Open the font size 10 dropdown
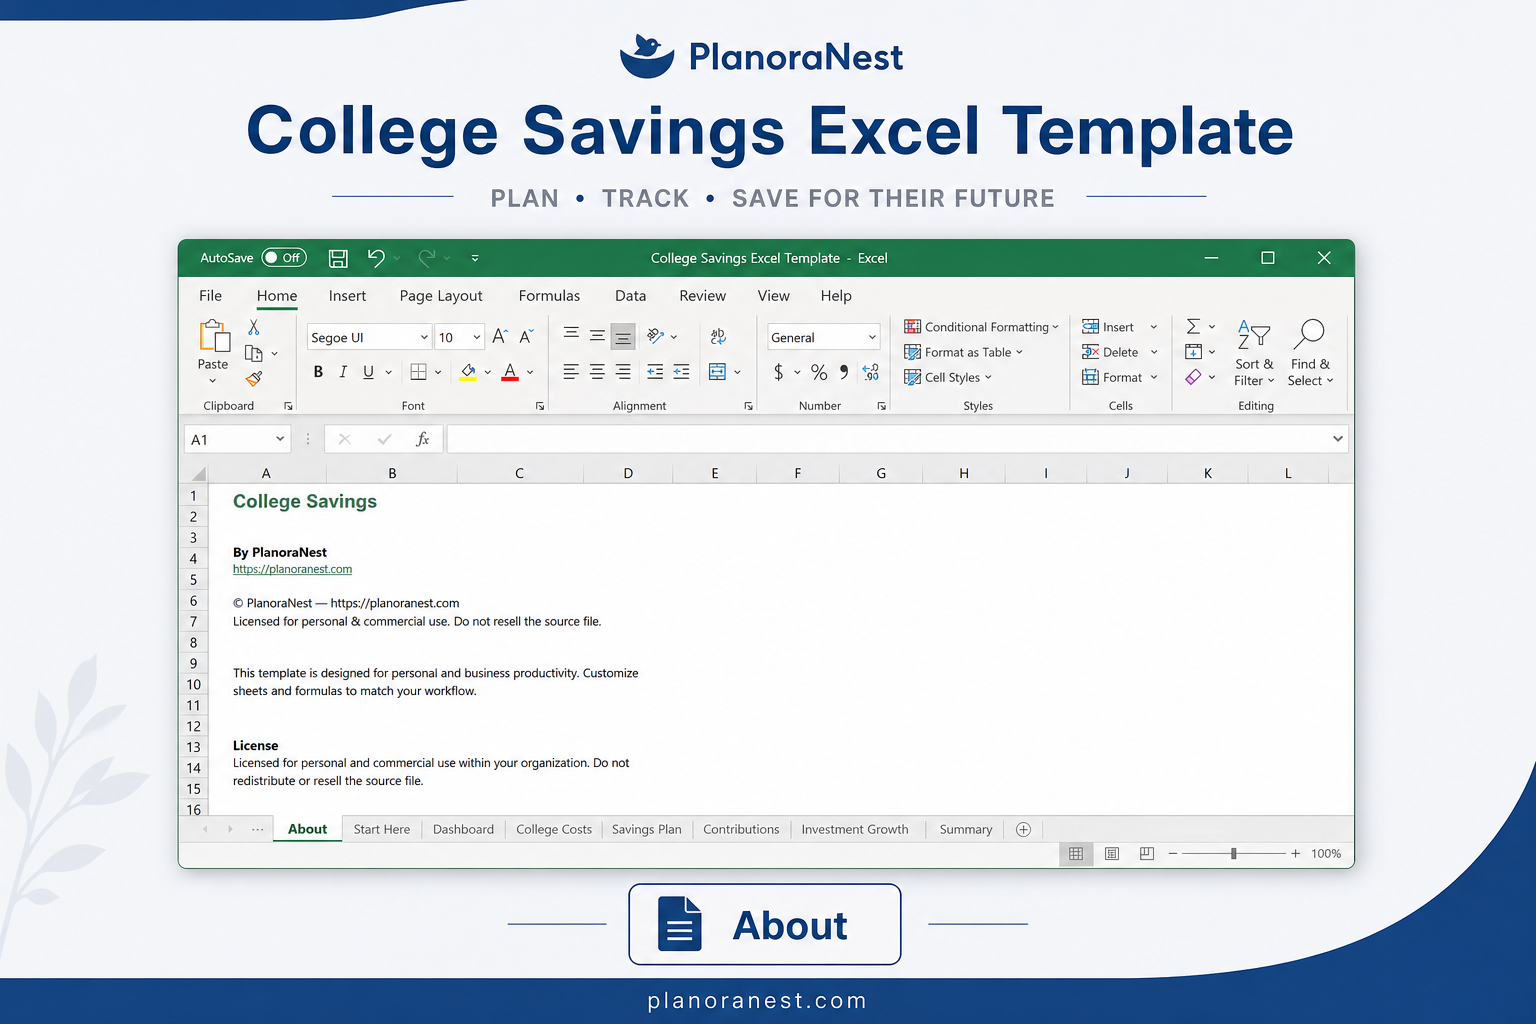This screenshot has width=1536, height=1024. [477, 337]
